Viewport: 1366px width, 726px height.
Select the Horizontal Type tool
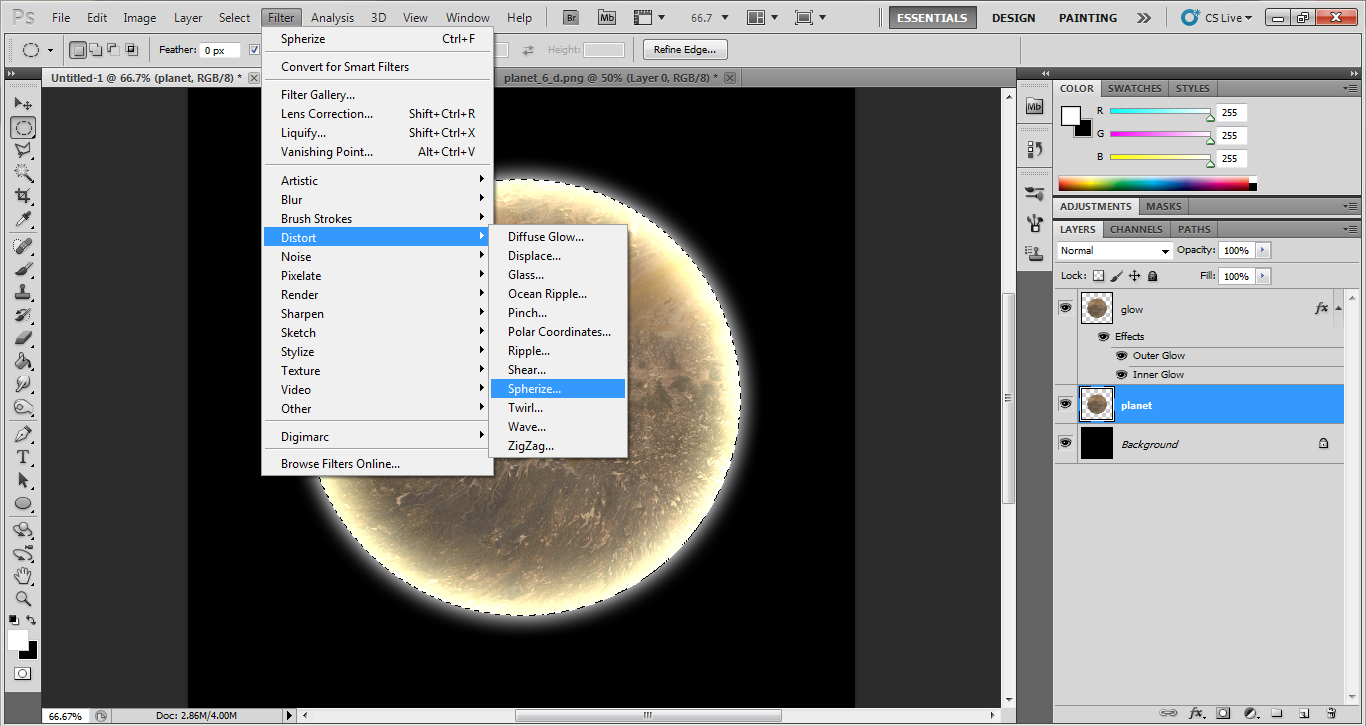24,457
